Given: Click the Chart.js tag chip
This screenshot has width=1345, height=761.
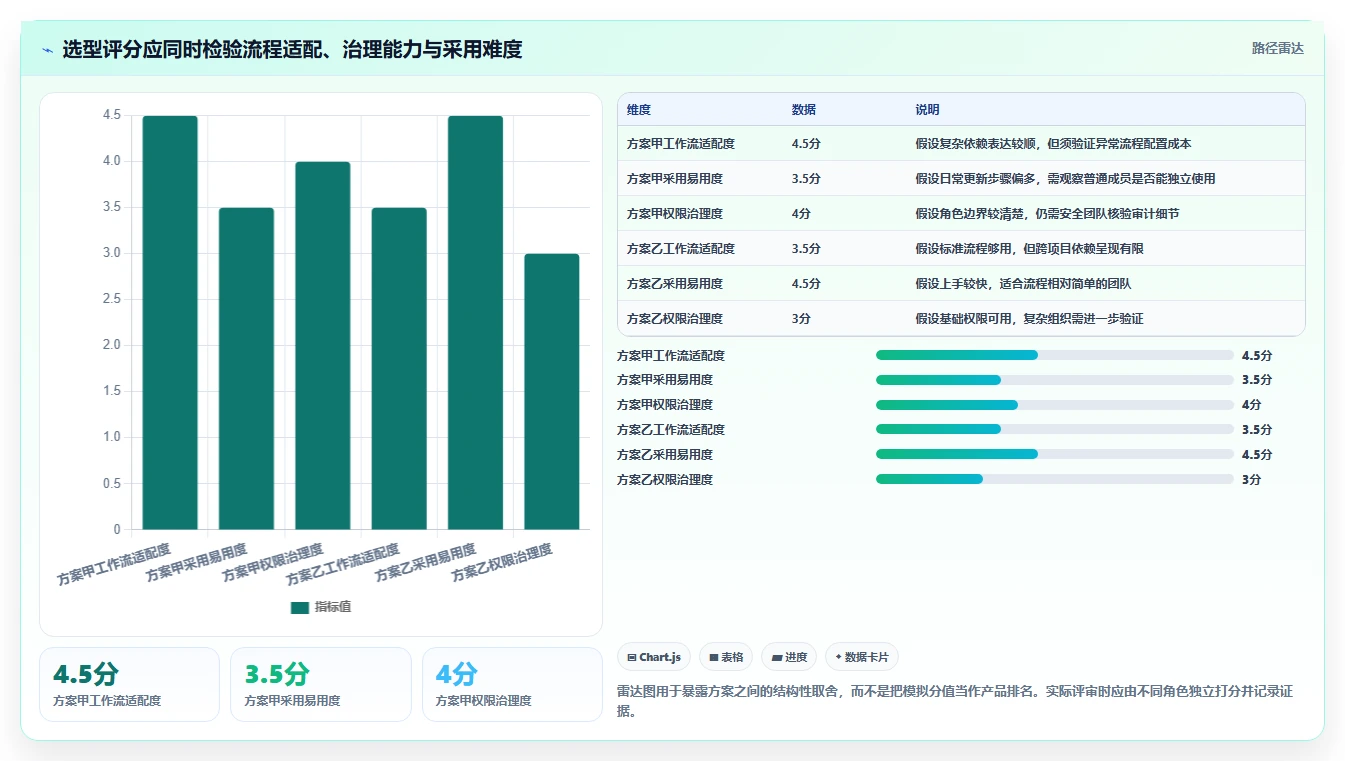Looking at the screenshot, I should (654, 657).
